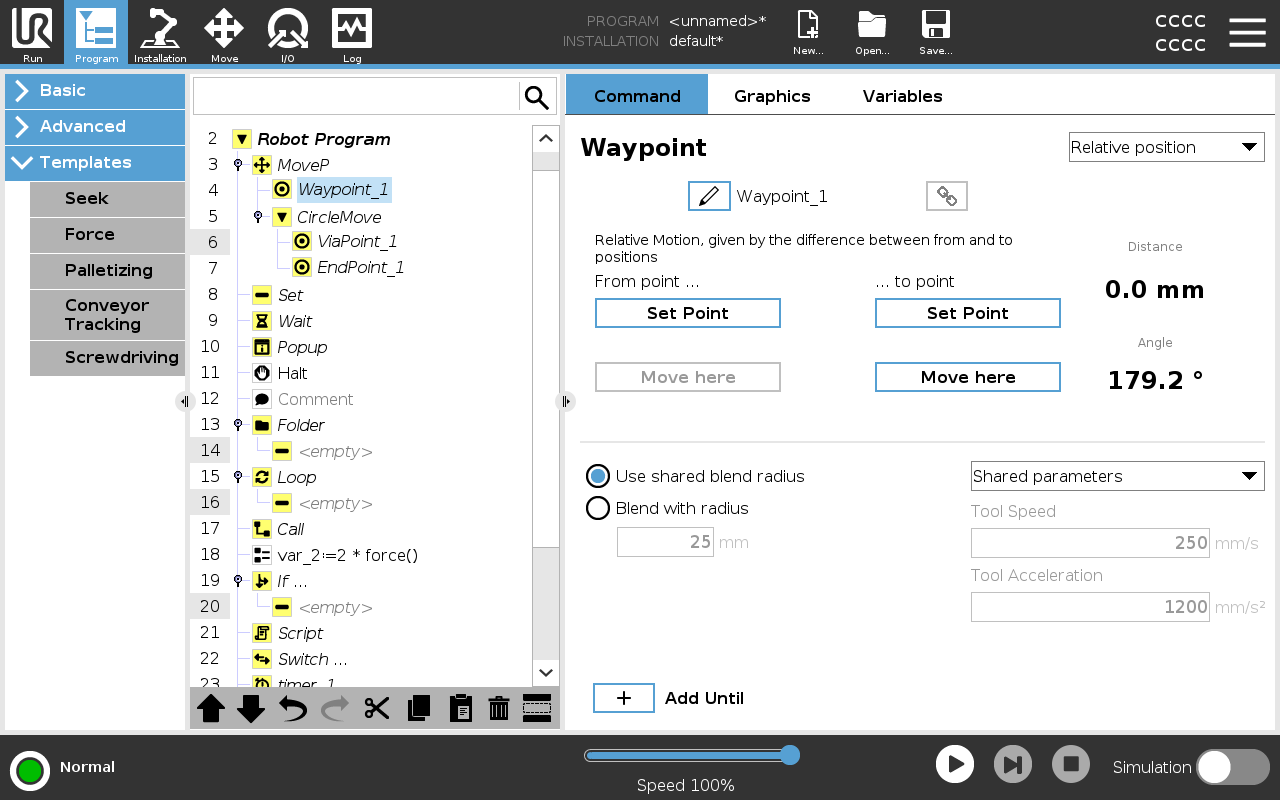Click the scissors cut icon
The width and height of the screenshot is (1280, 800).
pos(377,708)
